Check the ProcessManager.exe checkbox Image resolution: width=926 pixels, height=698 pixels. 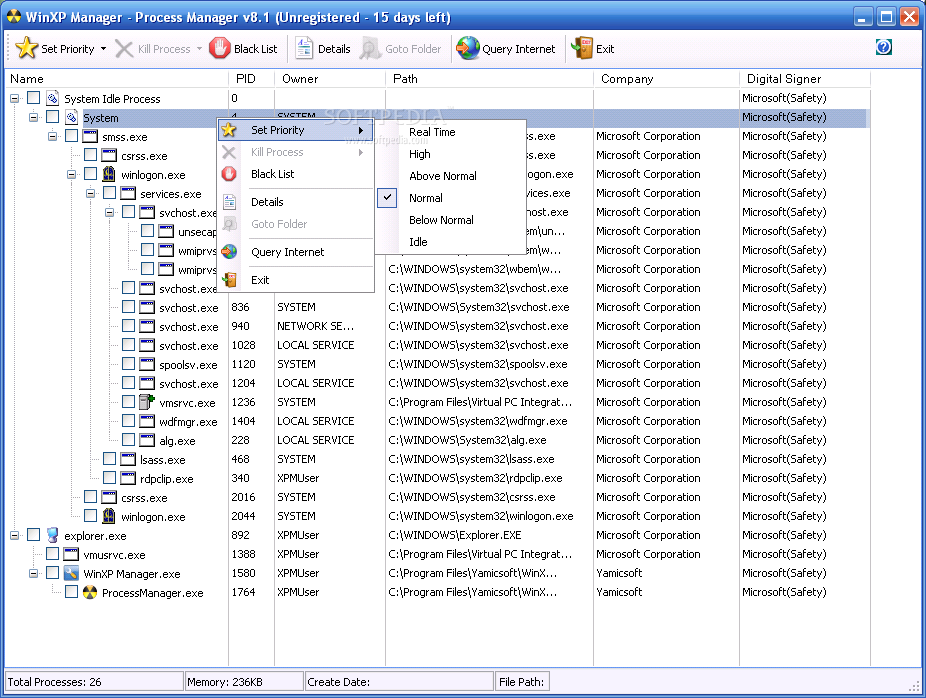(x=71, y=592)
